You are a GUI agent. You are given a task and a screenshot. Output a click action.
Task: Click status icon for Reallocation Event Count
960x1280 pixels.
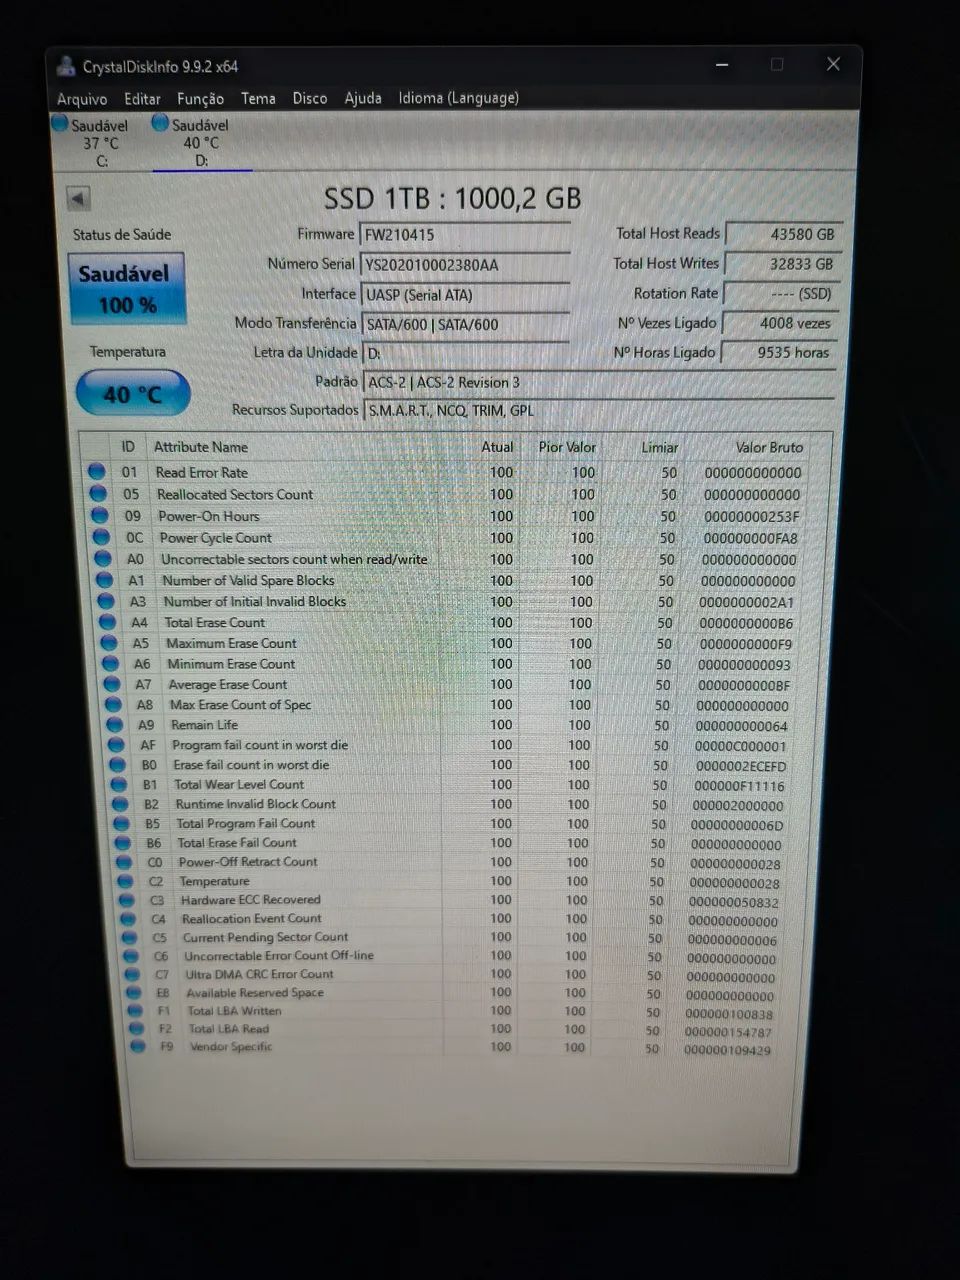[x=128, y=919]
